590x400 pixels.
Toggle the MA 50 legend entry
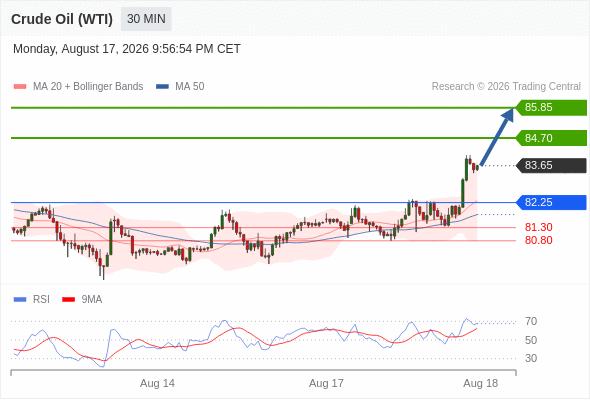180,87
